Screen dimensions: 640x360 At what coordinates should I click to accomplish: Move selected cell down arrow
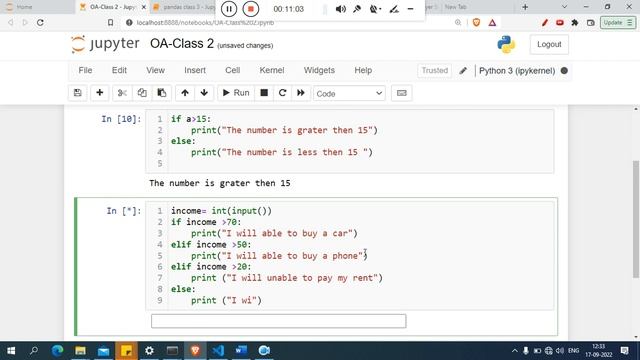(x=204, y=93)
